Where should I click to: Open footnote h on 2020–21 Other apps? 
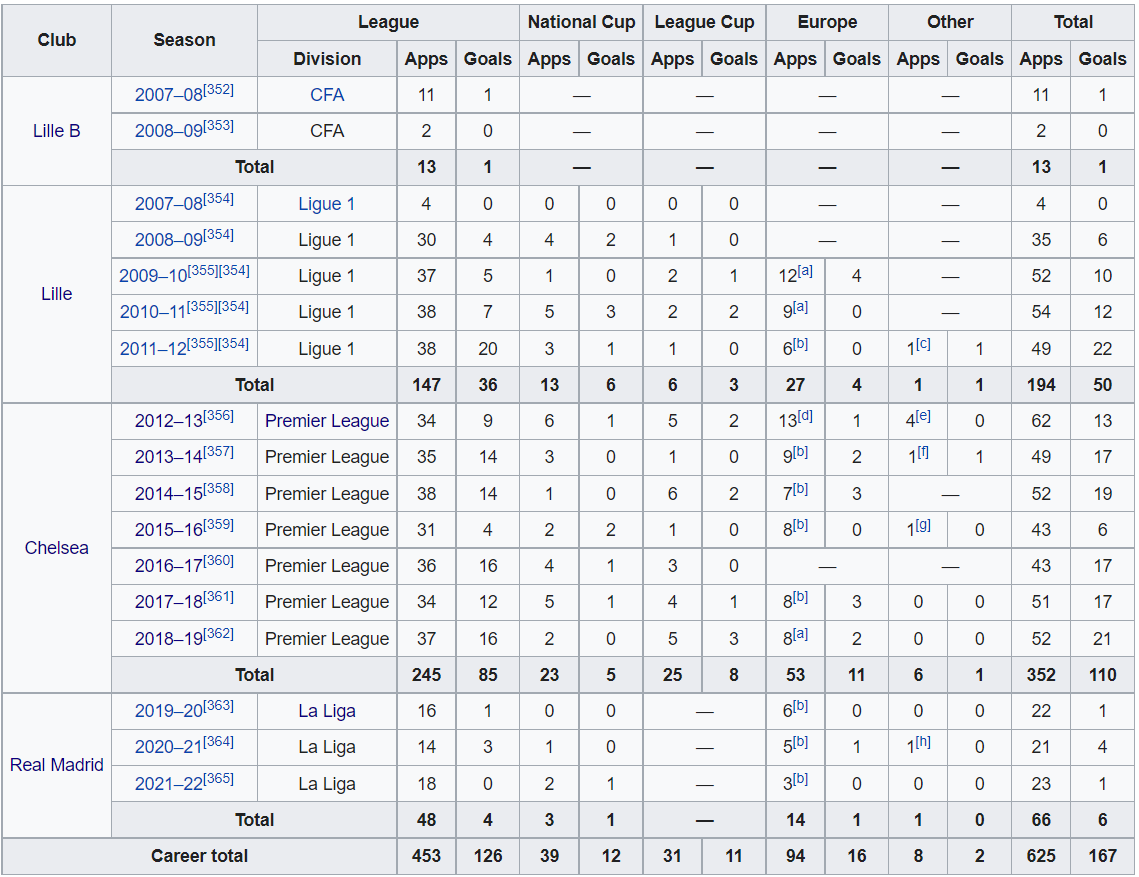click(923, 742)
